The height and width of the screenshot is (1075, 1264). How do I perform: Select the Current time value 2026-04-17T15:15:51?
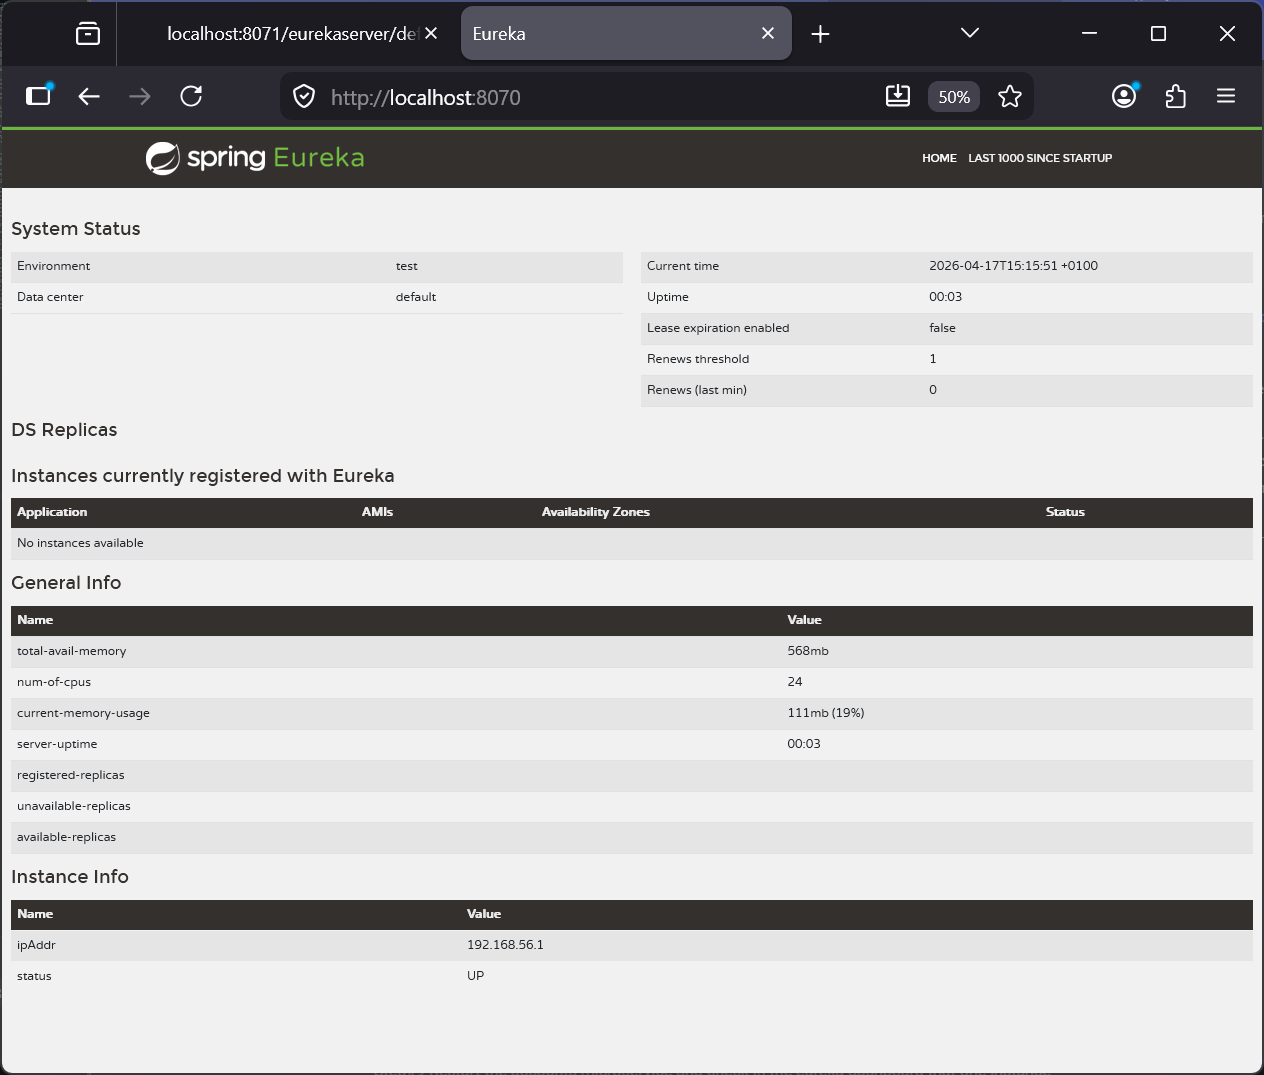coord(1013,266)
